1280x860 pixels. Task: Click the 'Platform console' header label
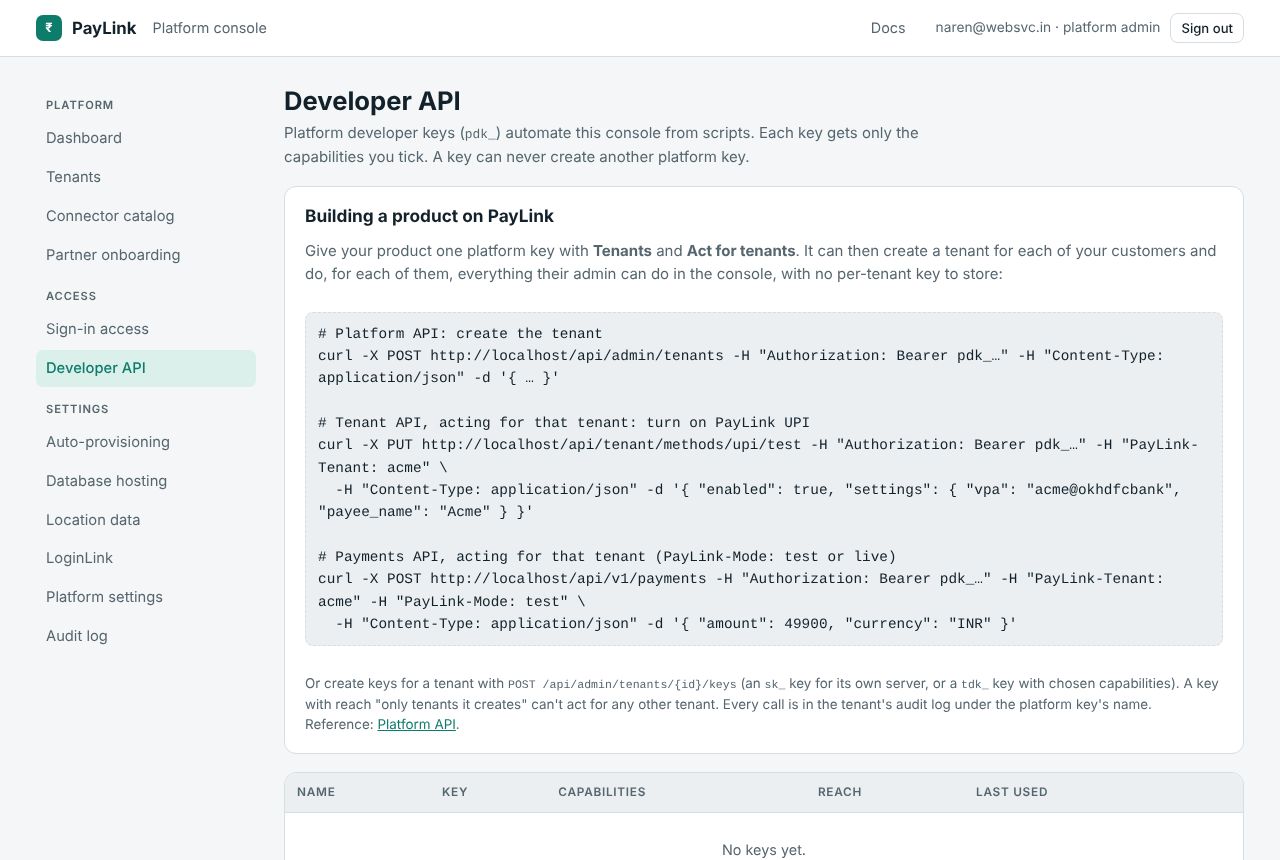[x=210, y=28]
